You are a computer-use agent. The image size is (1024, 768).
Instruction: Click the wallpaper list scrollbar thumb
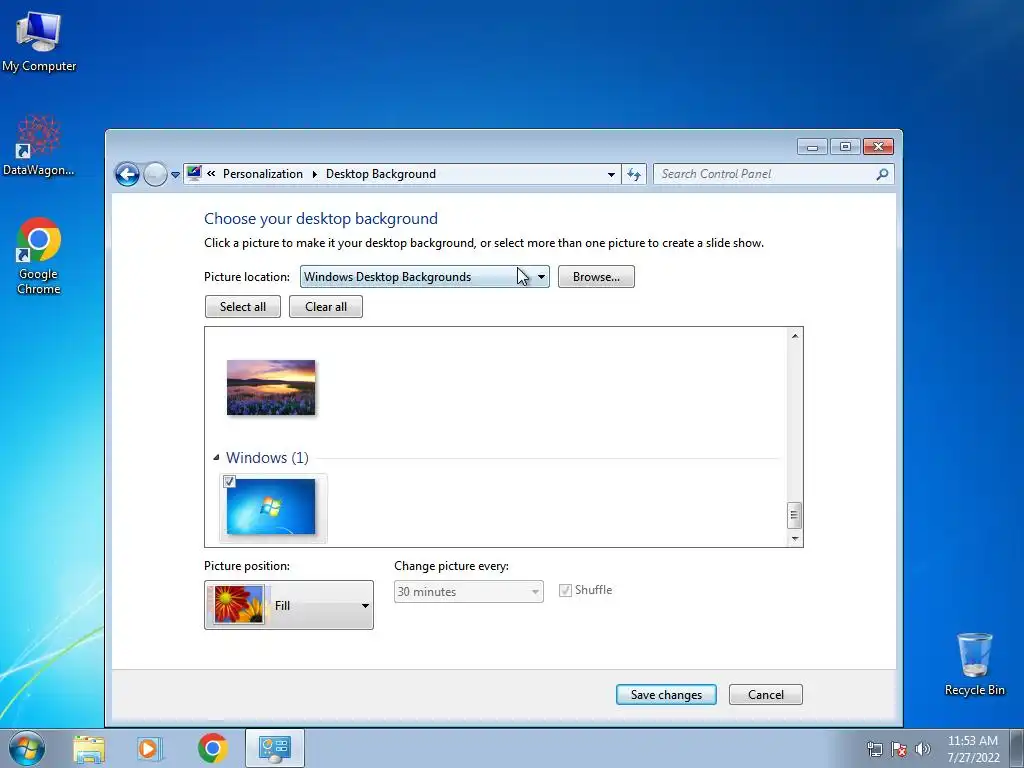(794, 515)
